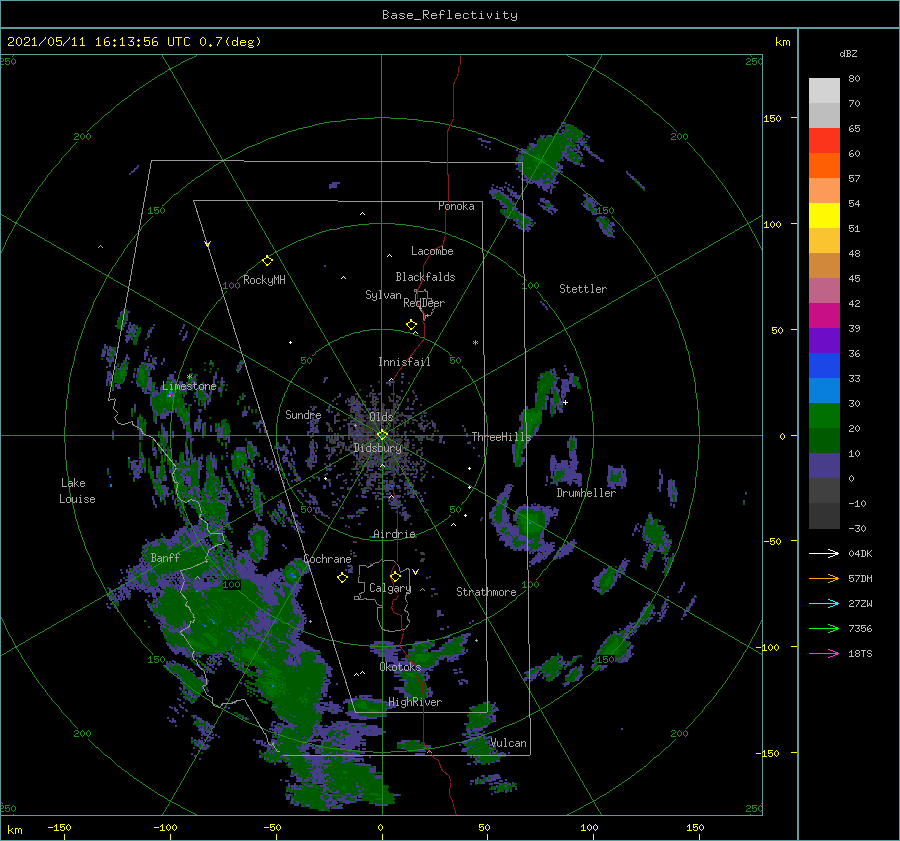Click the km unit label at bottom-left

pyautogui.click(x=14, y=830)
